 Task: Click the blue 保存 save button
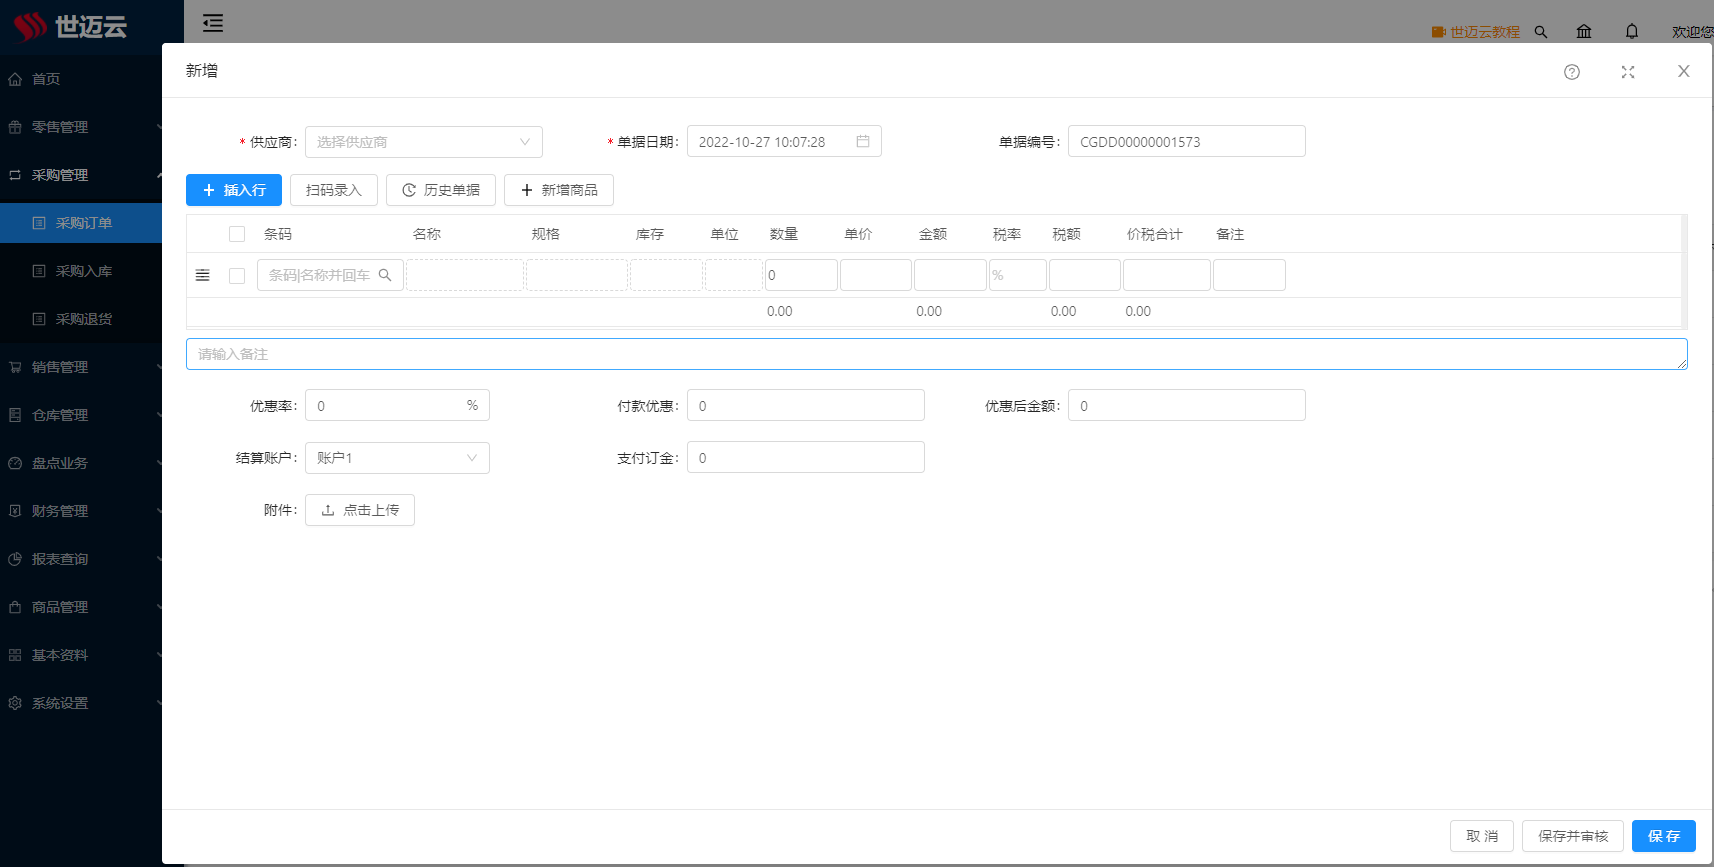click(1664, 836)
